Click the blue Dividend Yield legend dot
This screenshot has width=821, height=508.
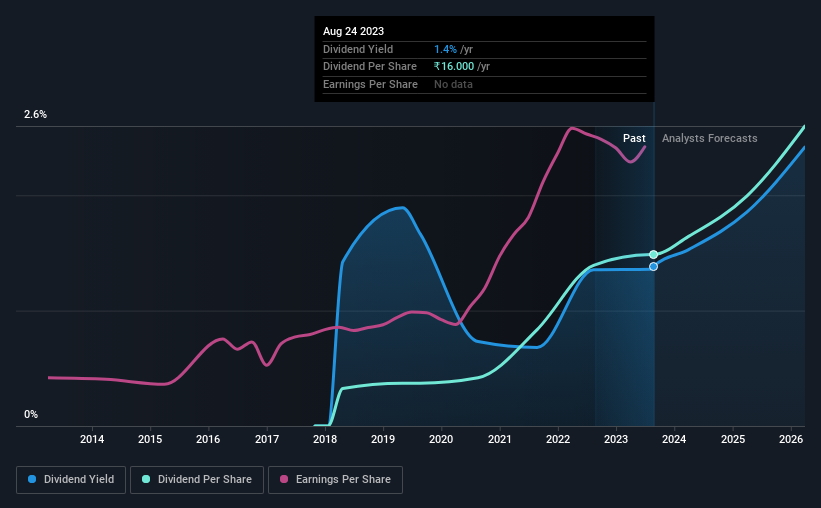(x=32, y=479)
